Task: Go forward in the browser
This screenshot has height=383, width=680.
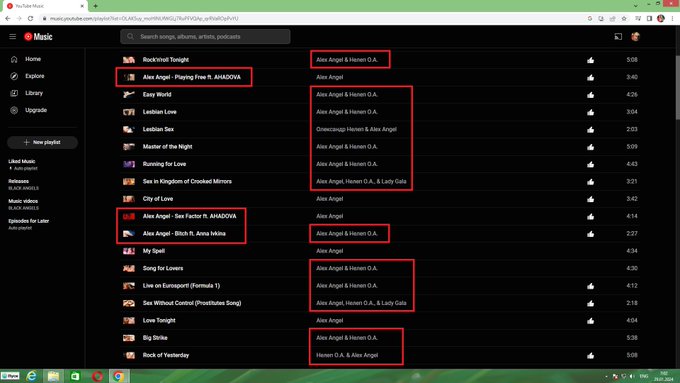Action: click(x=19, y=18)
